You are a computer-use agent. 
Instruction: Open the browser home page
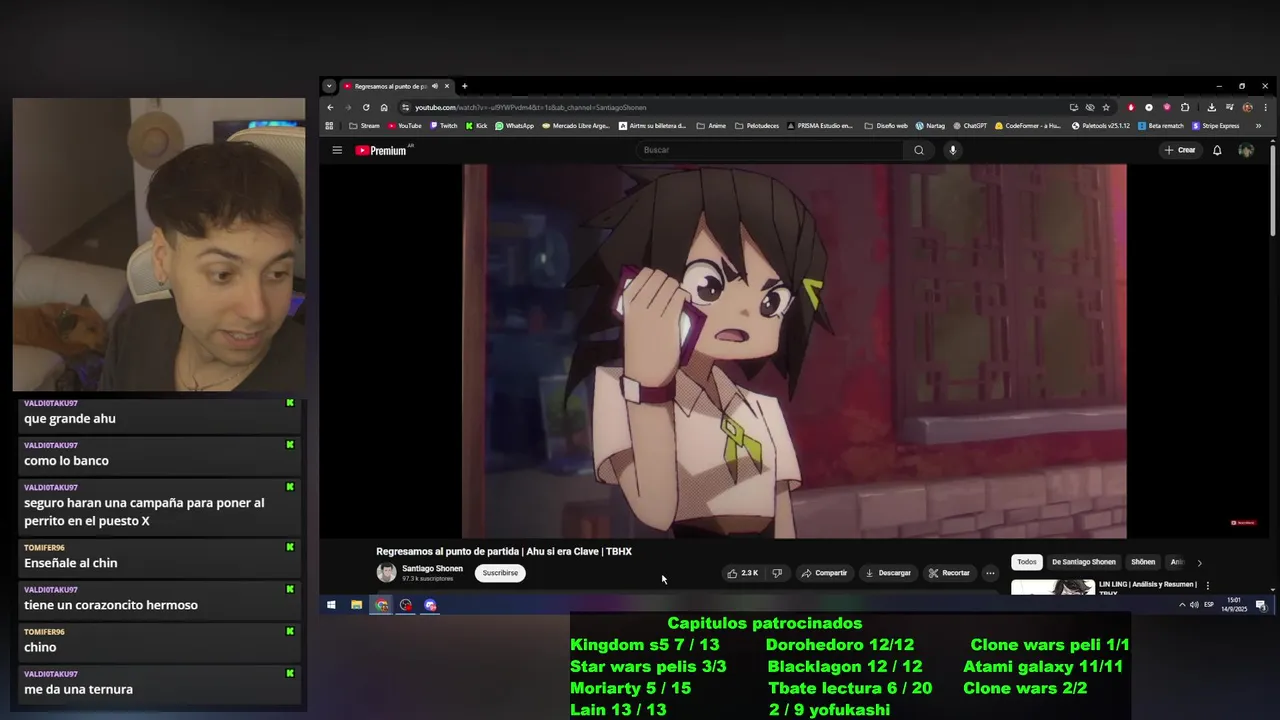[384, 107]
